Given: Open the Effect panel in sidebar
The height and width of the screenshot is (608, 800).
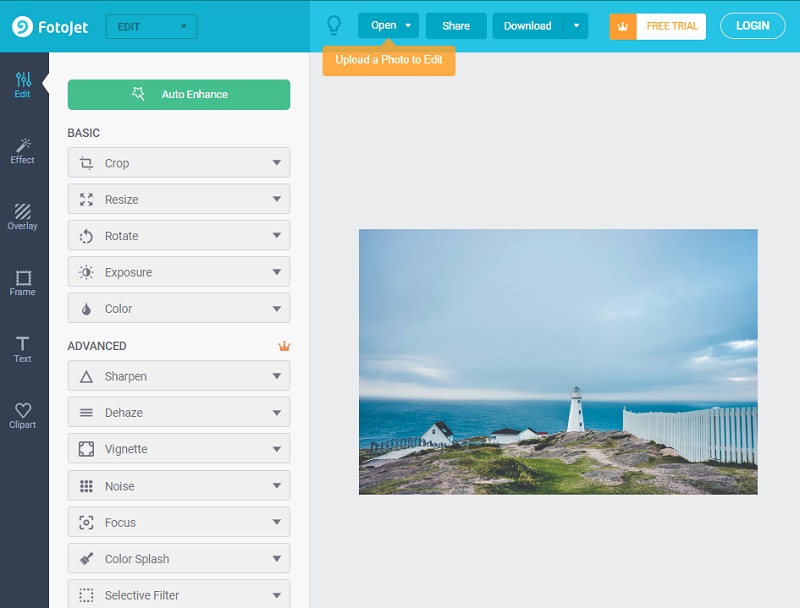Looking at the screenshot, I should point(23,151).
